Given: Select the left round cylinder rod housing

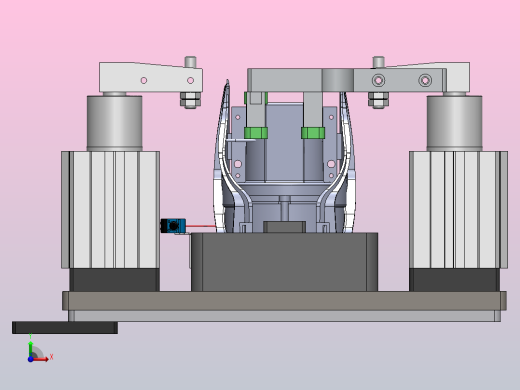Looking at the screenshot, I should 114,123.
